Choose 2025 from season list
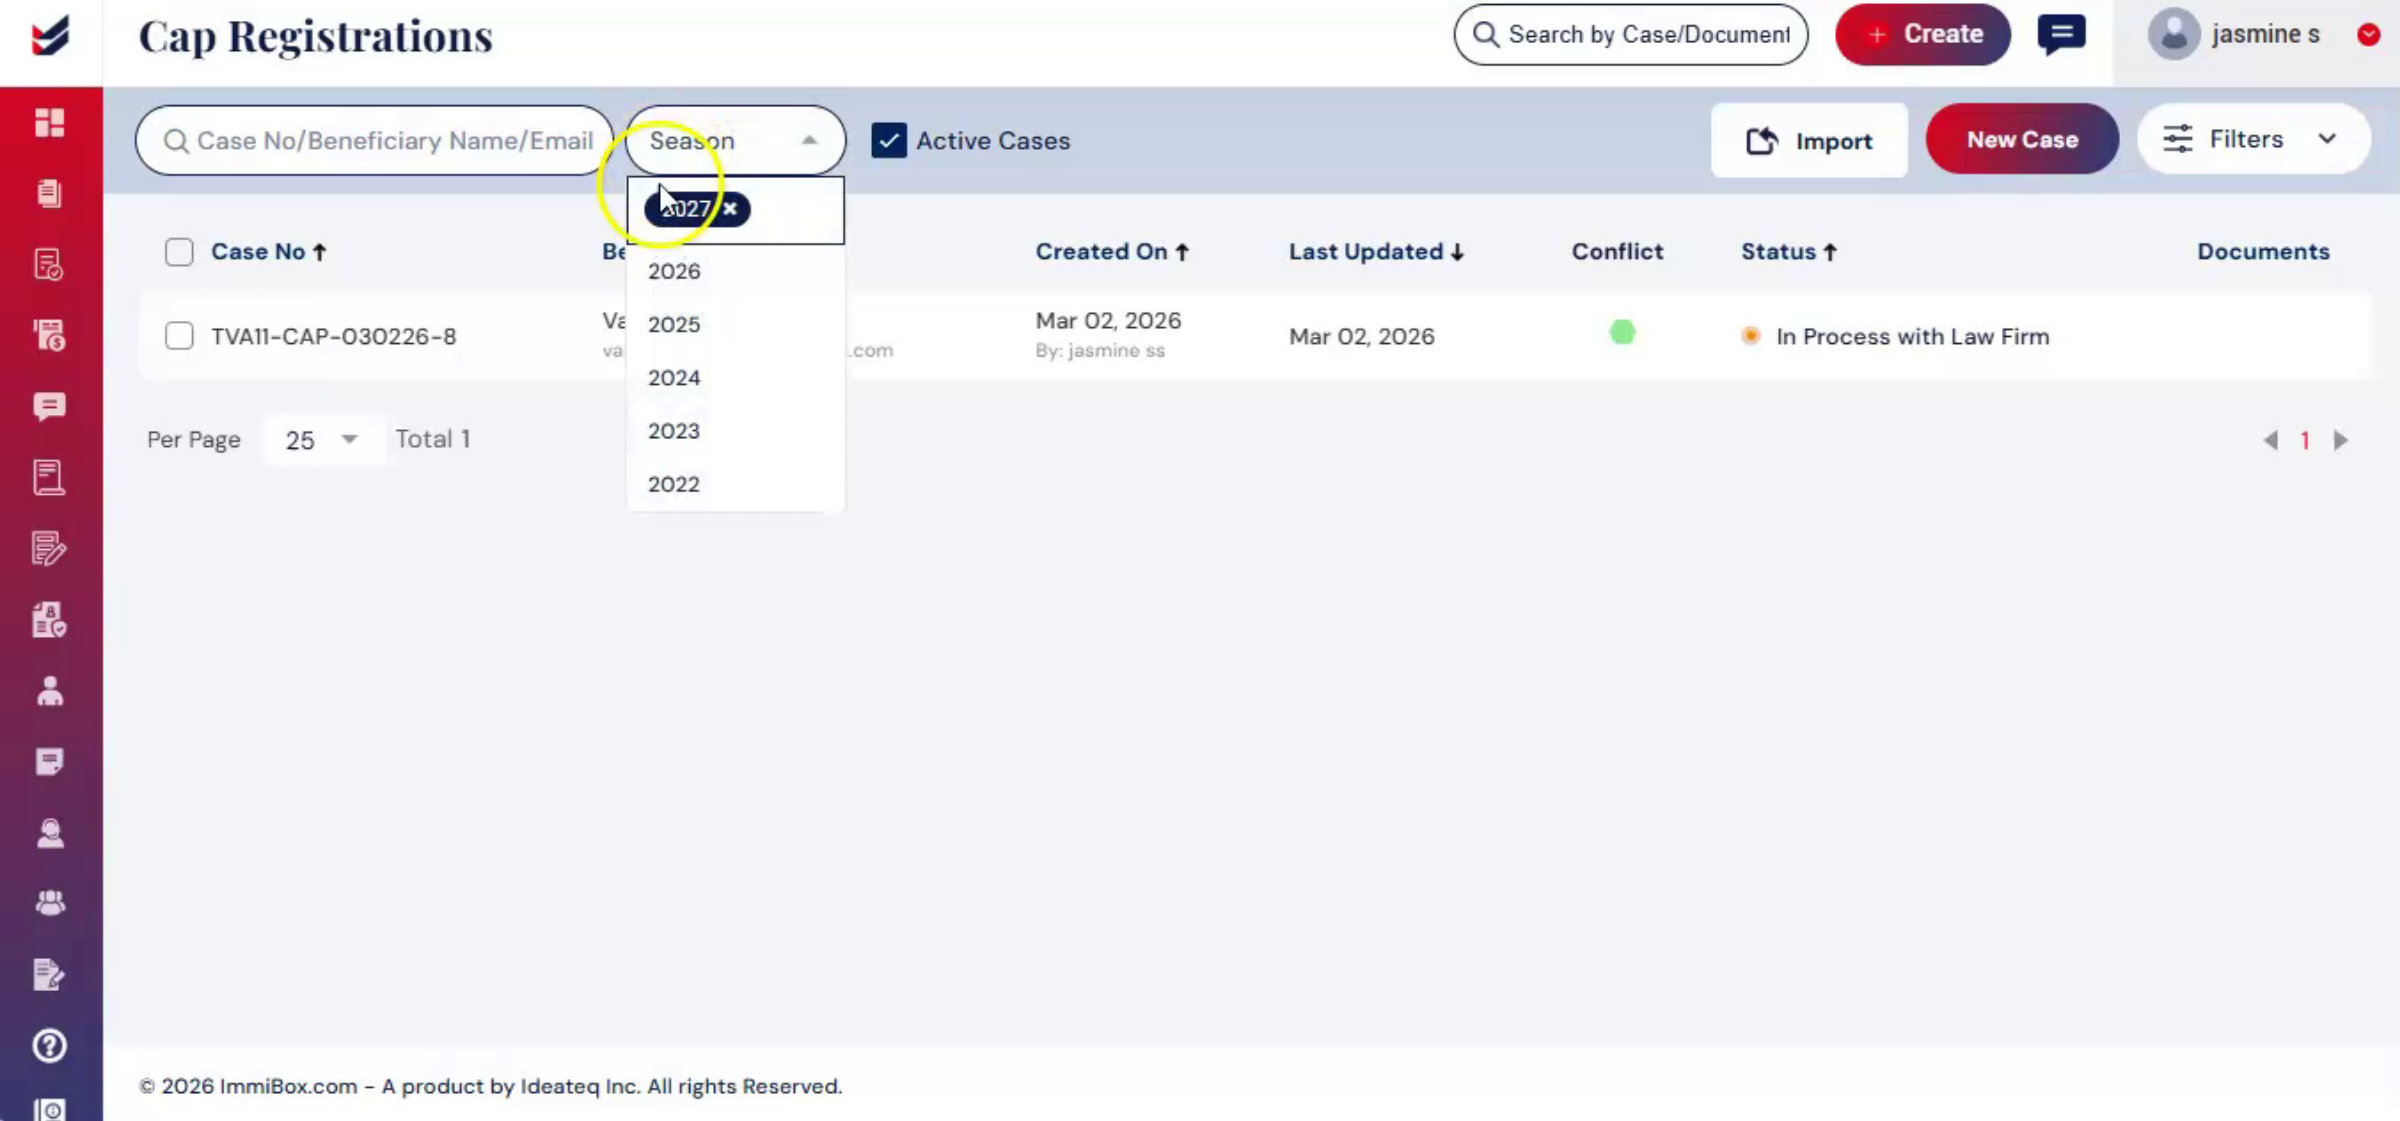The image size is (2400, 1121). click(x=735, y=324)
